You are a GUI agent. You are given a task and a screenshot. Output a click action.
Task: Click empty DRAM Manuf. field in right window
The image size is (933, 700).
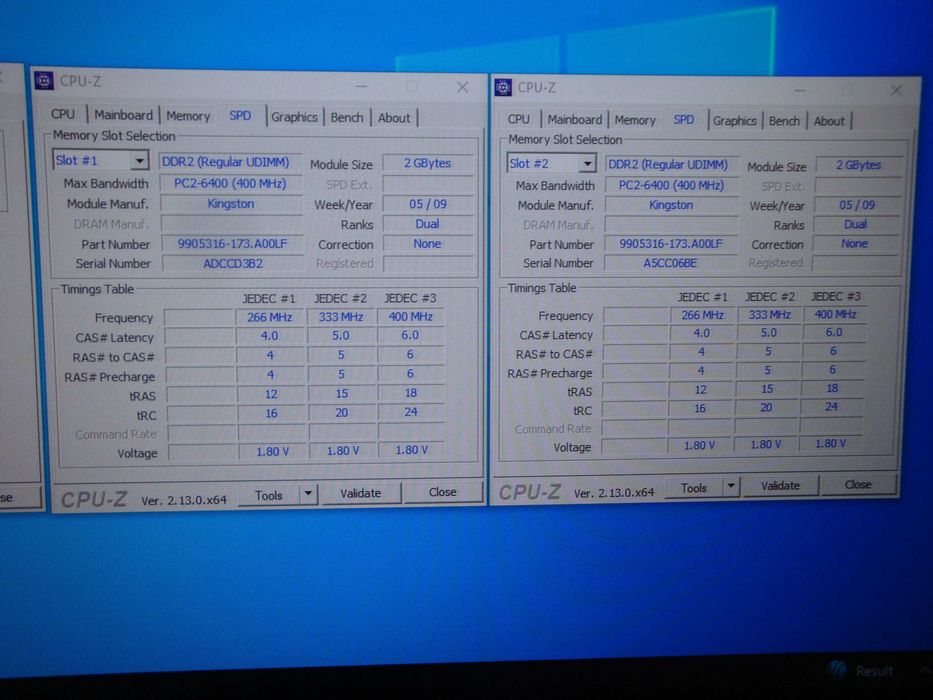[x=671, y=224]
